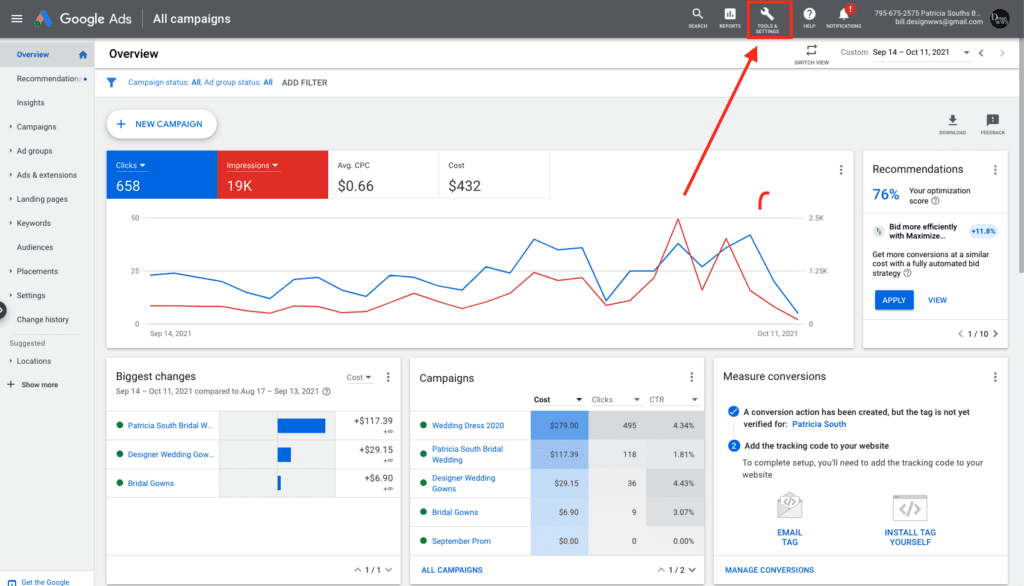Open Recommendations in the sidebar
The height and width of the screenshot is (586, 1024).
tap(48, 79)
